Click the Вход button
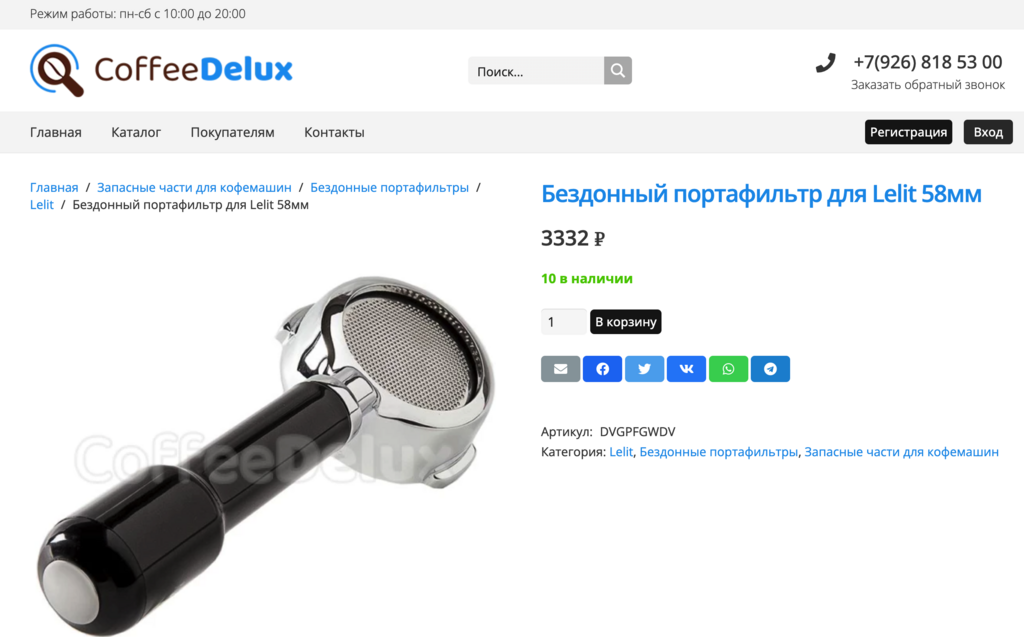 pyautogui.click(x=988, y=132)
